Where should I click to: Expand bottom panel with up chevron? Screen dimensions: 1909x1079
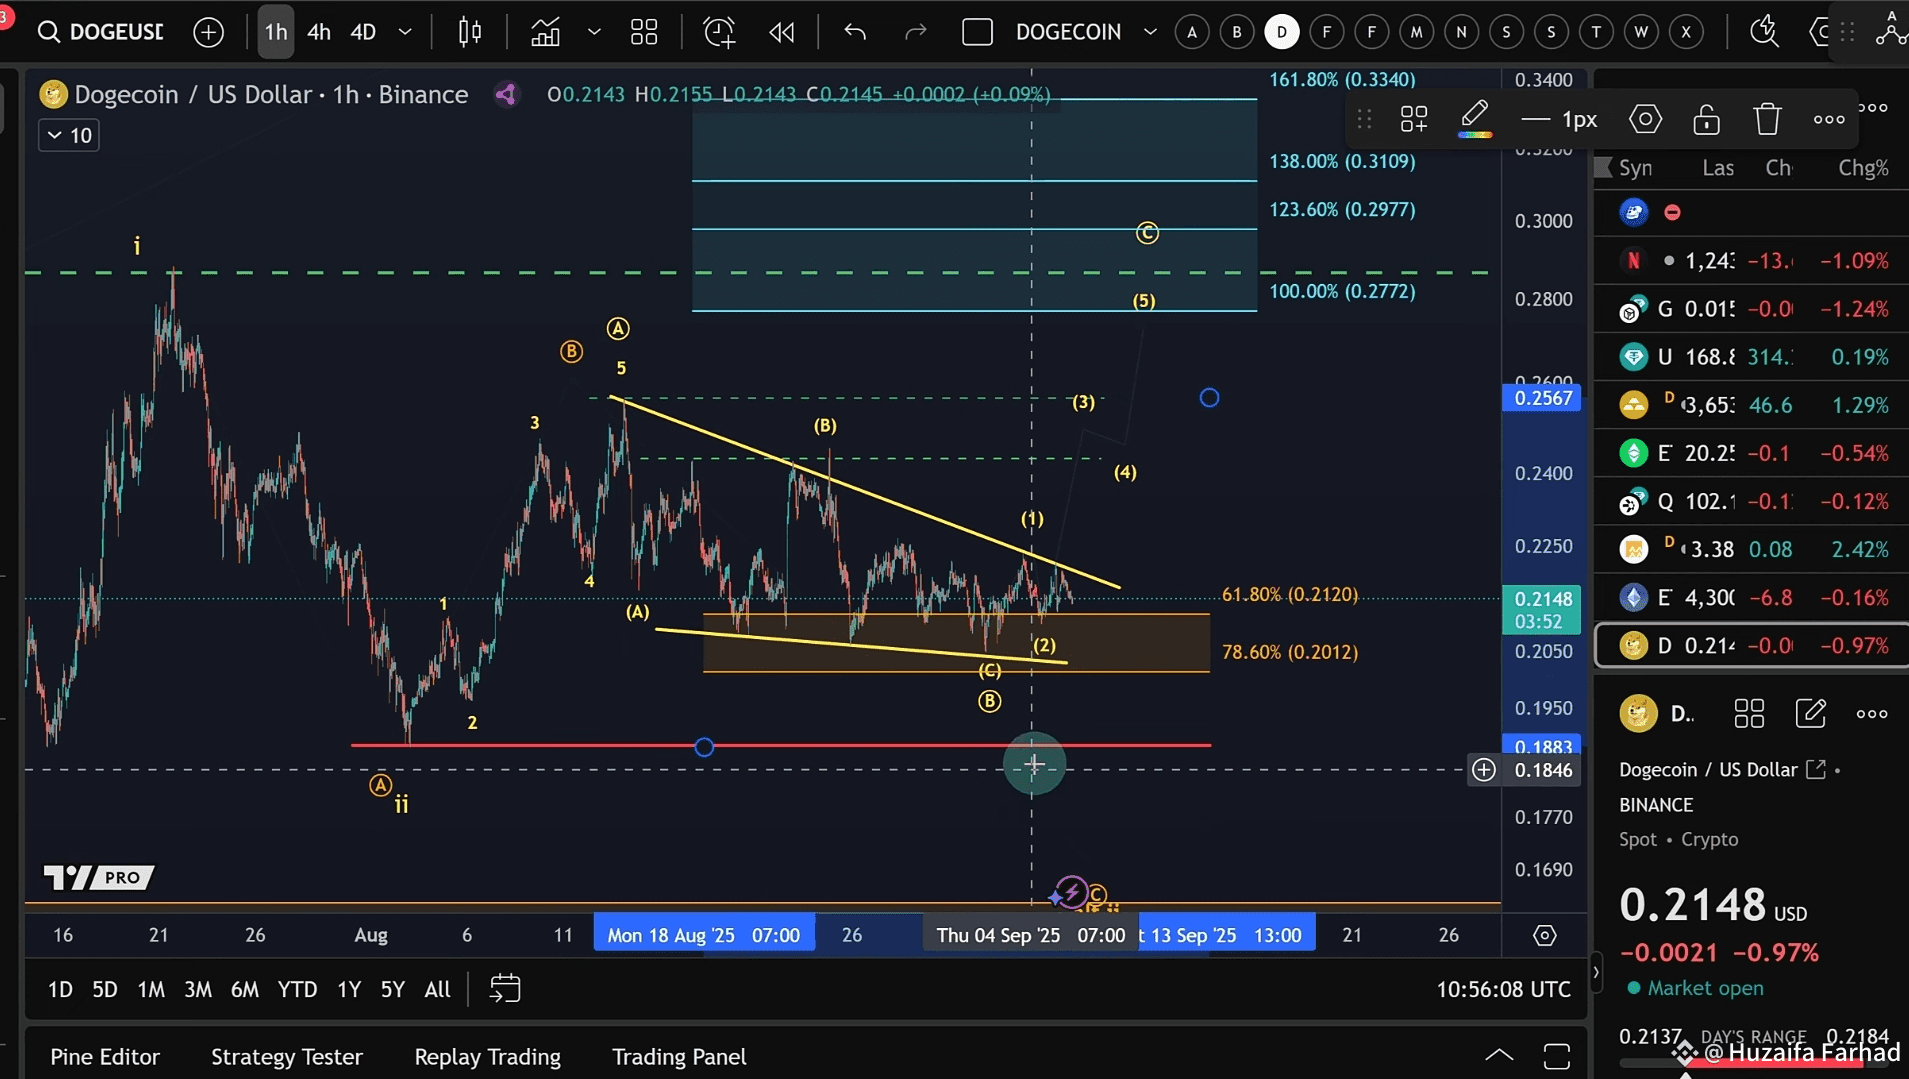1499,1055
